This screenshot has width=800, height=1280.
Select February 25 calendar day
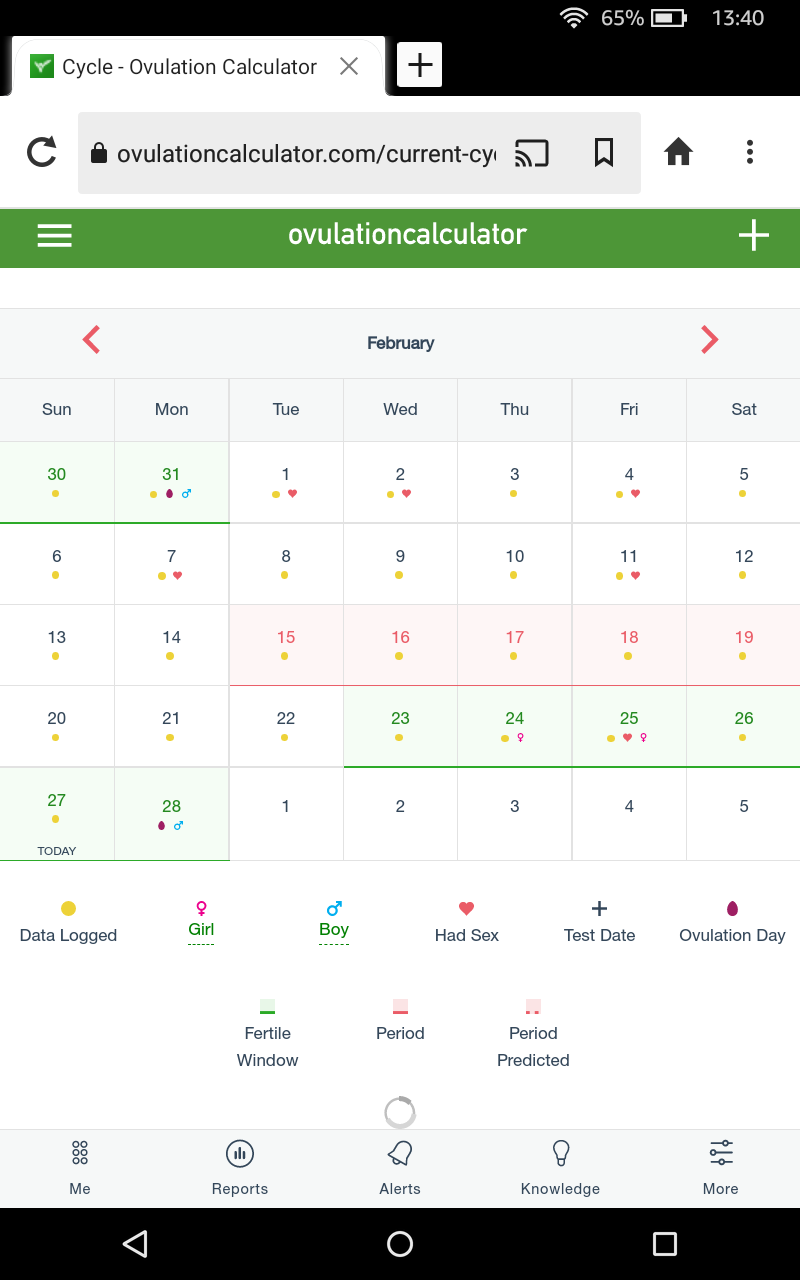click(x=629, y=726)
